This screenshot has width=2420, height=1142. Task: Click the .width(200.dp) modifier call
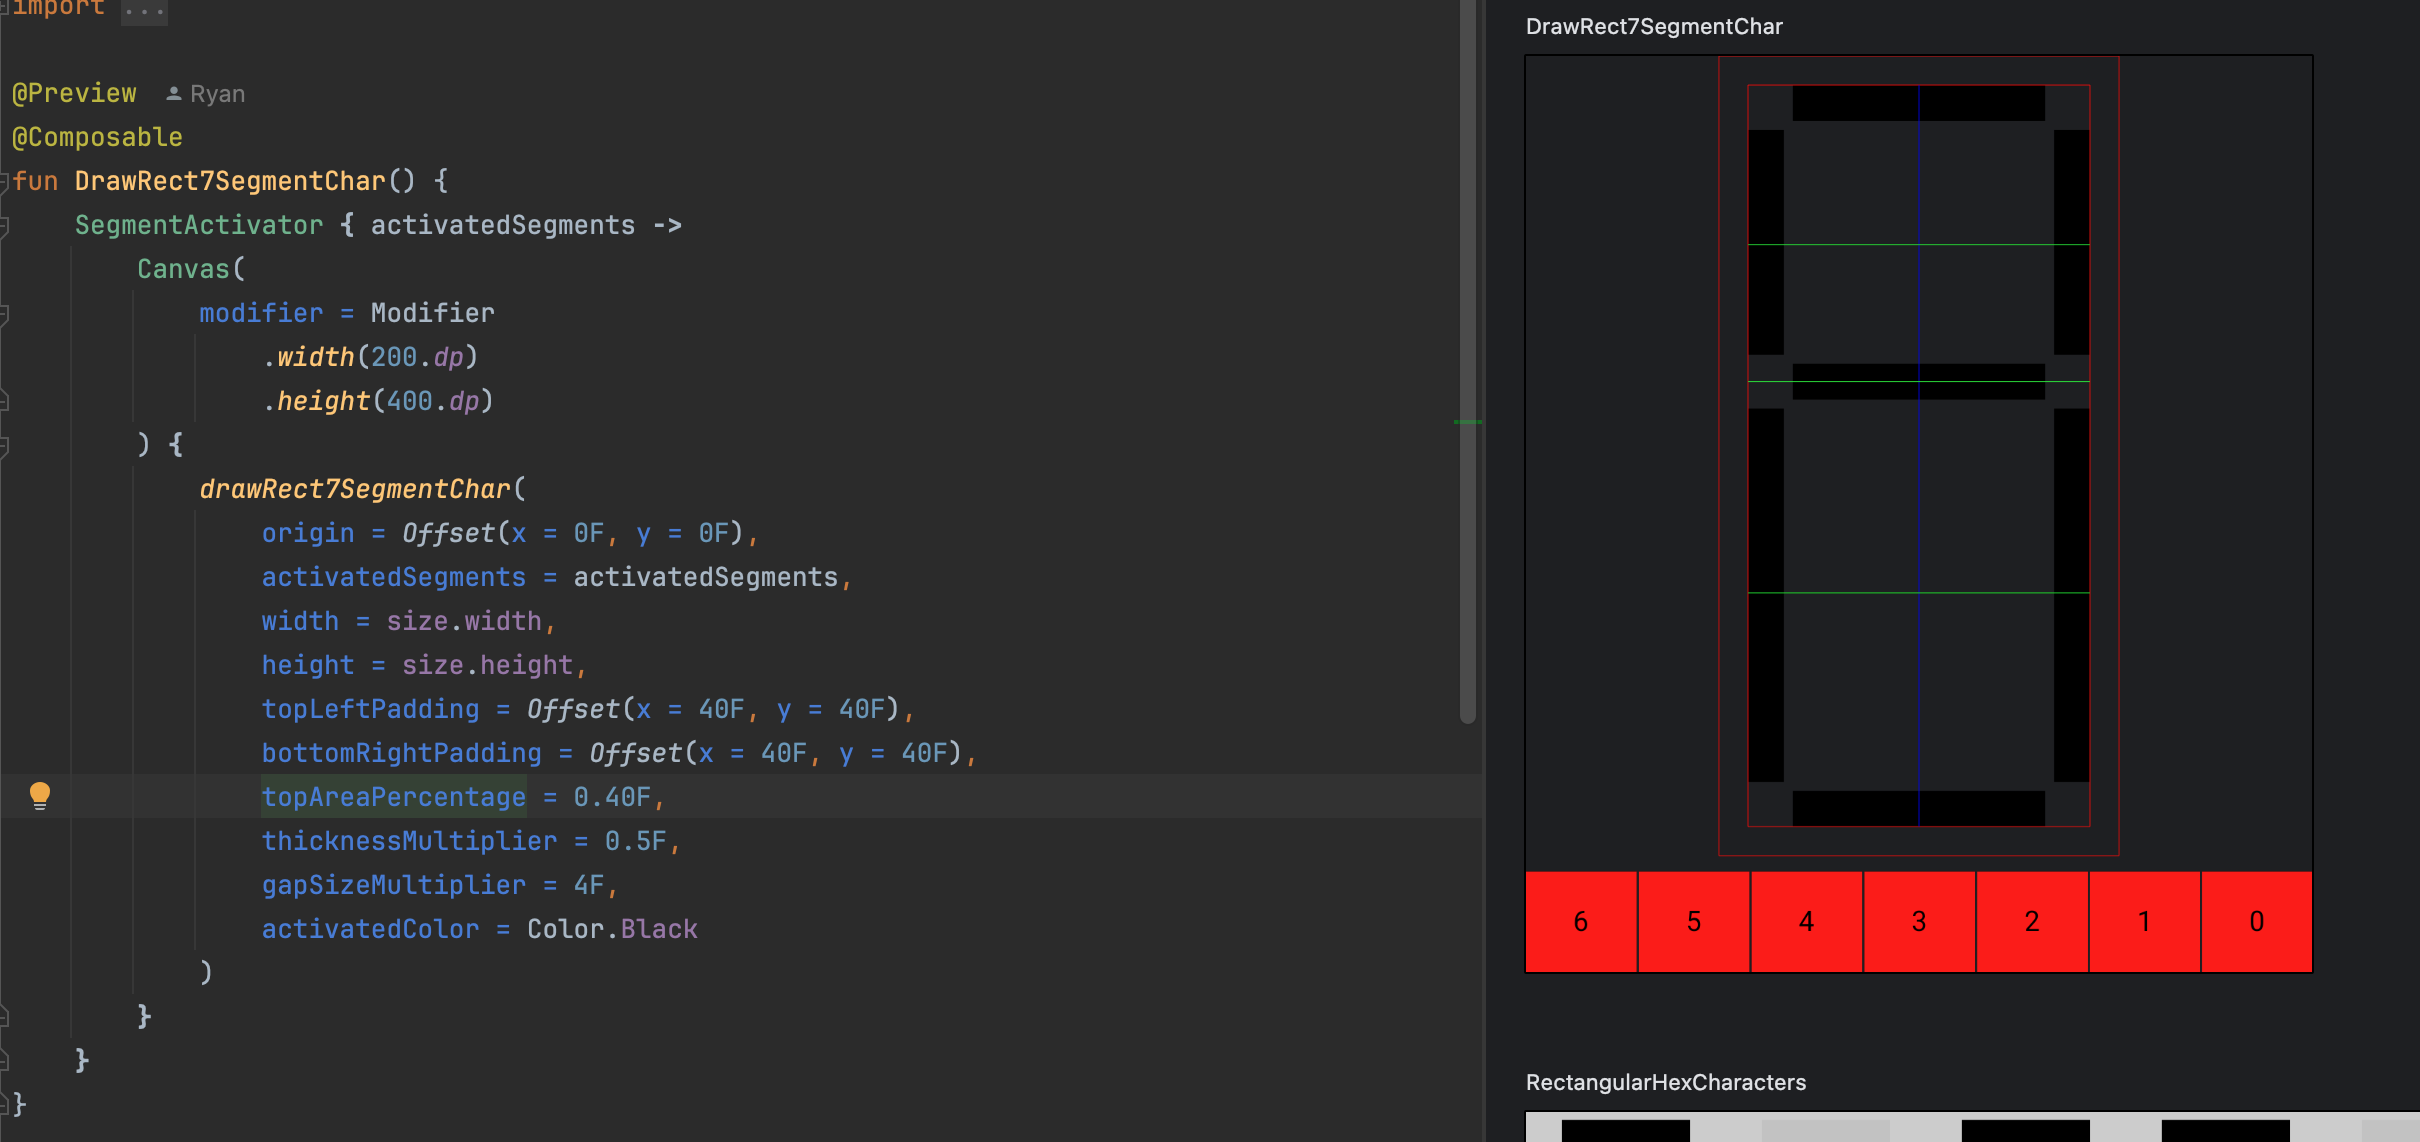(x=371, y=357)
